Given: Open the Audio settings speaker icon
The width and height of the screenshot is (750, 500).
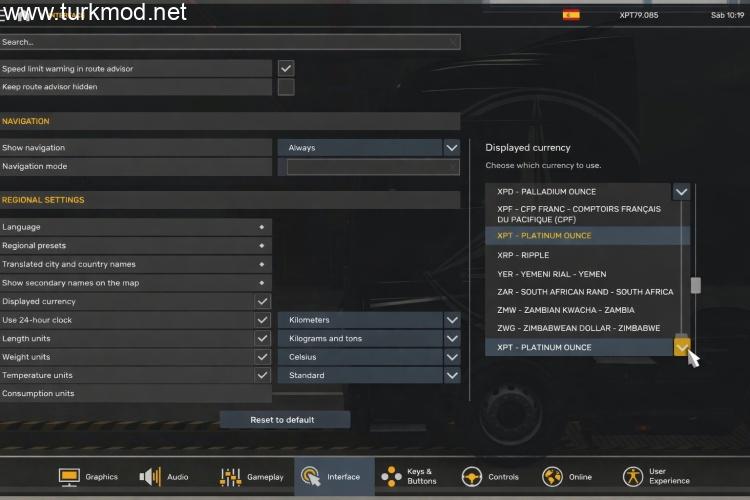Looking at the screenshot, I should click(x=150, y=477).
